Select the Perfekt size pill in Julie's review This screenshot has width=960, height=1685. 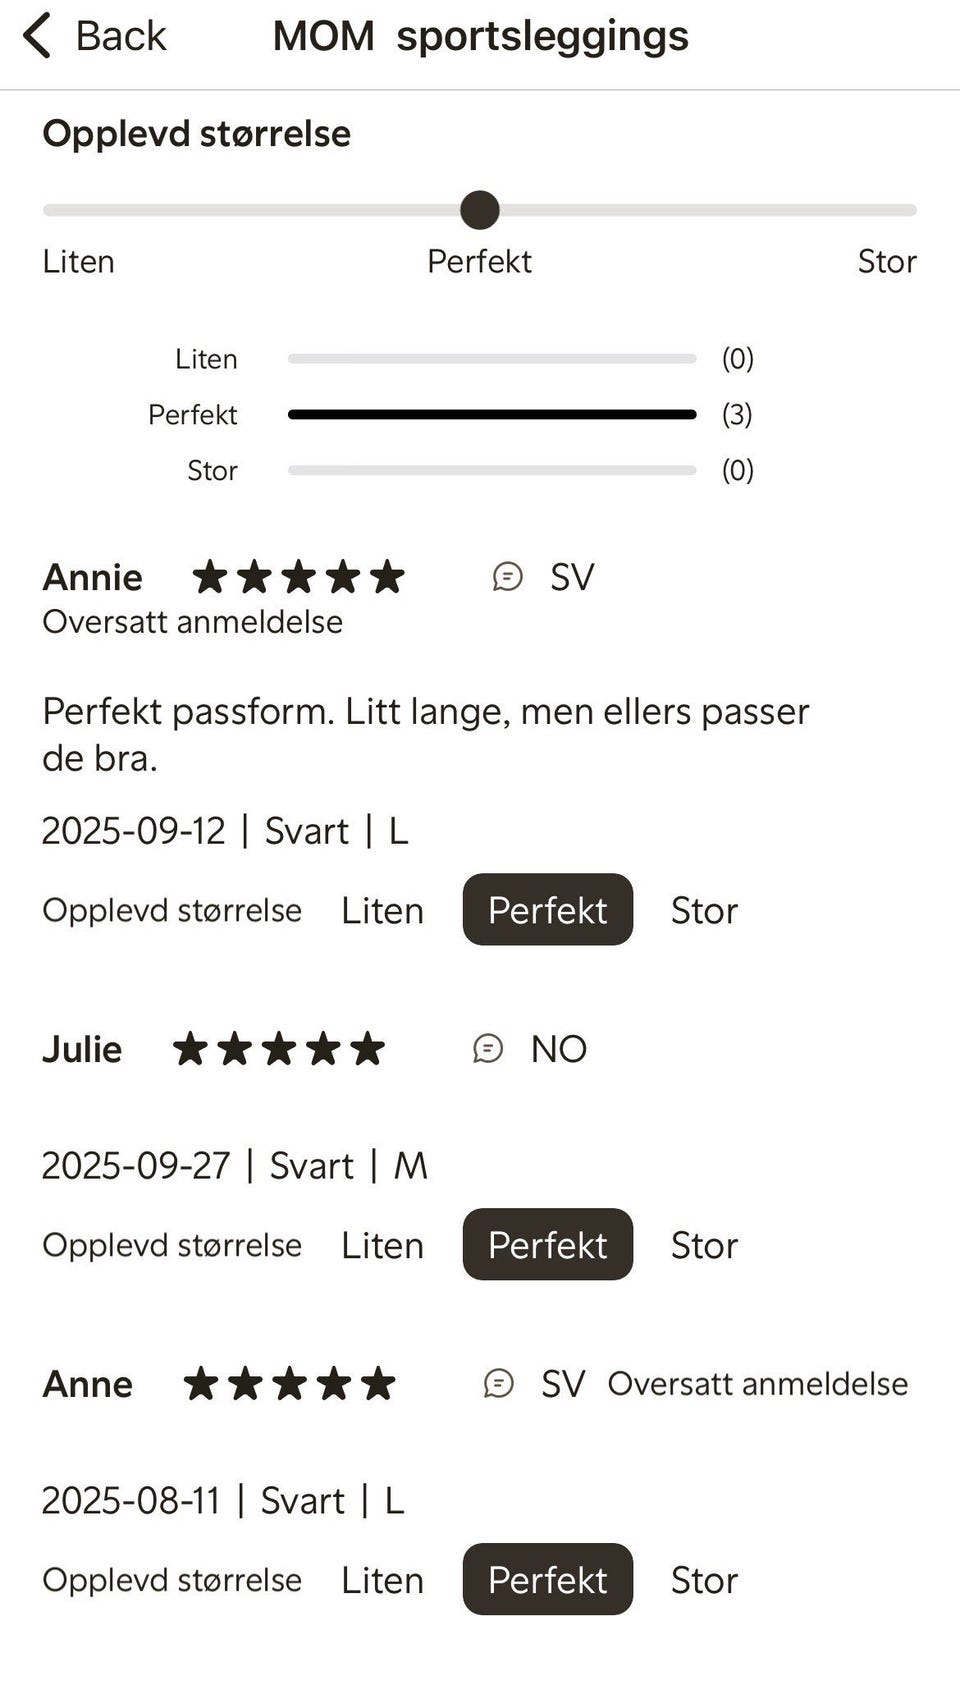point(547,1245)
